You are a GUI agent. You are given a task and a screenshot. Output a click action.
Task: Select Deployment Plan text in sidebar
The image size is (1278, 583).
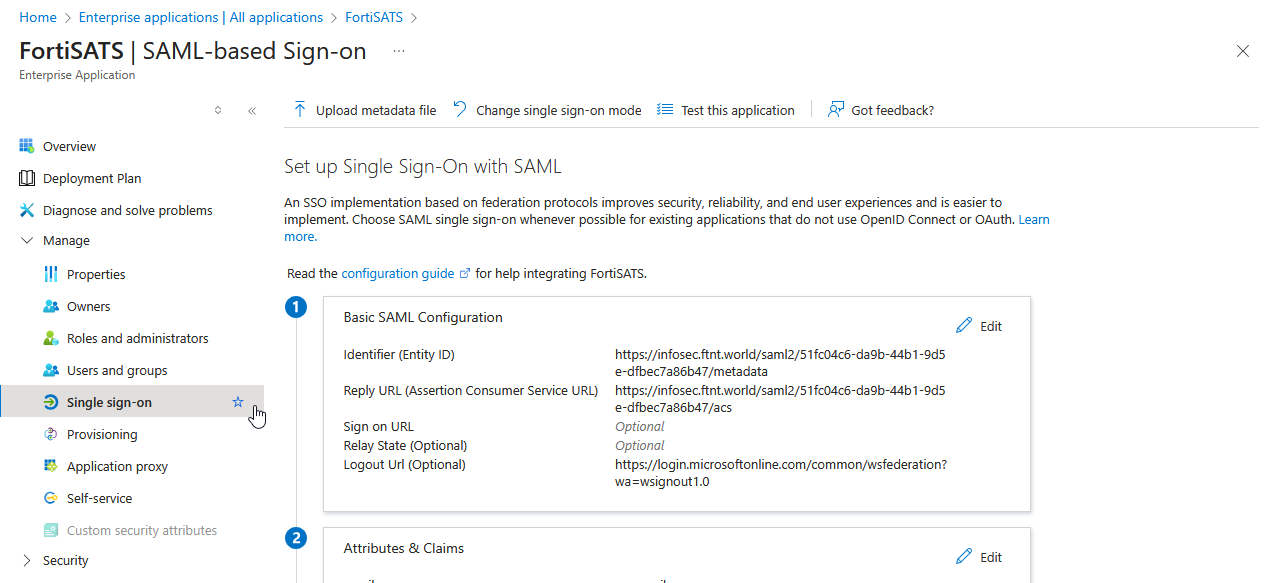[92, 179]
